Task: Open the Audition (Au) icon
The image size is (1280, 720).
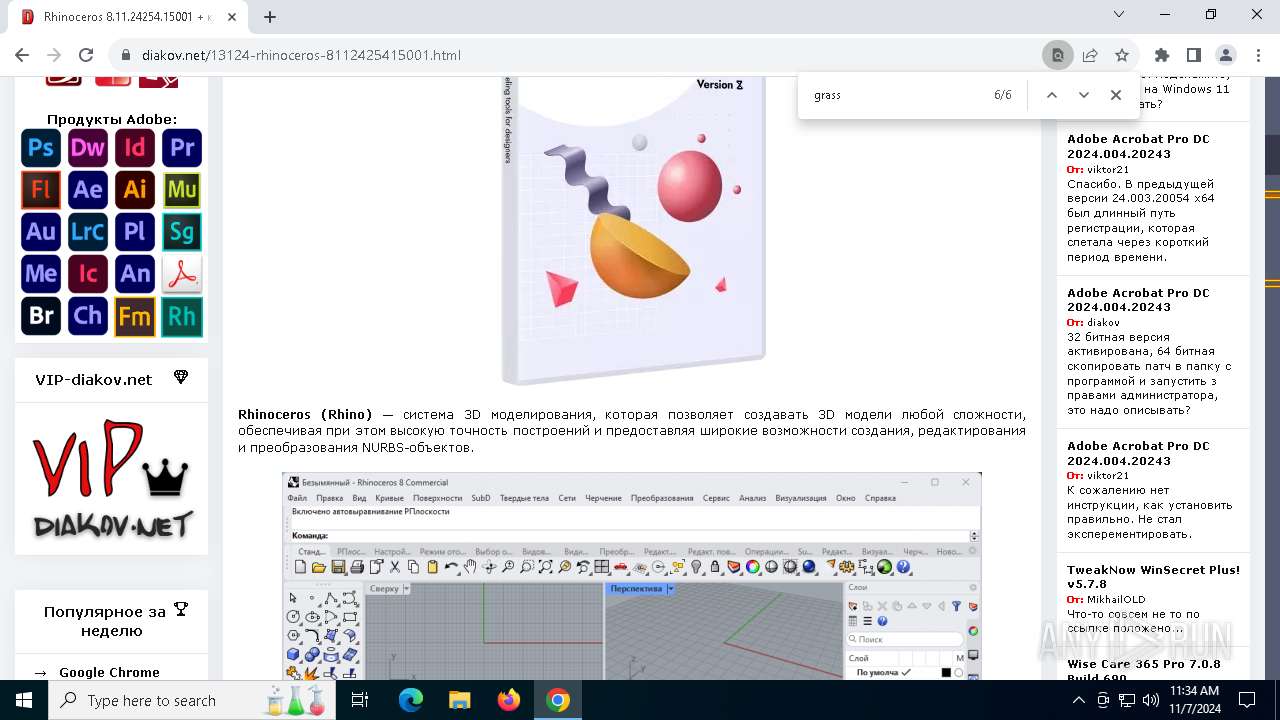Action: click(x=41, y=232)
